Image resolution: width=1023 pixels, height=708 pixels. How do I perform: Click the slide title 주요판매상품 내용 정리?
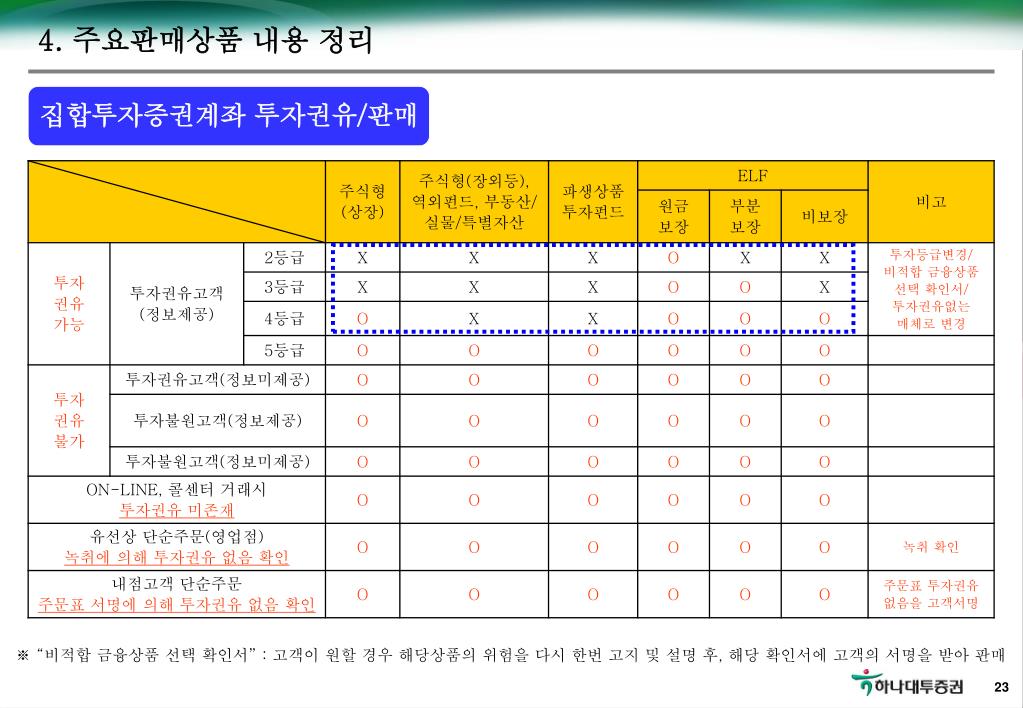pyautogui.click(x=206, y=40)
